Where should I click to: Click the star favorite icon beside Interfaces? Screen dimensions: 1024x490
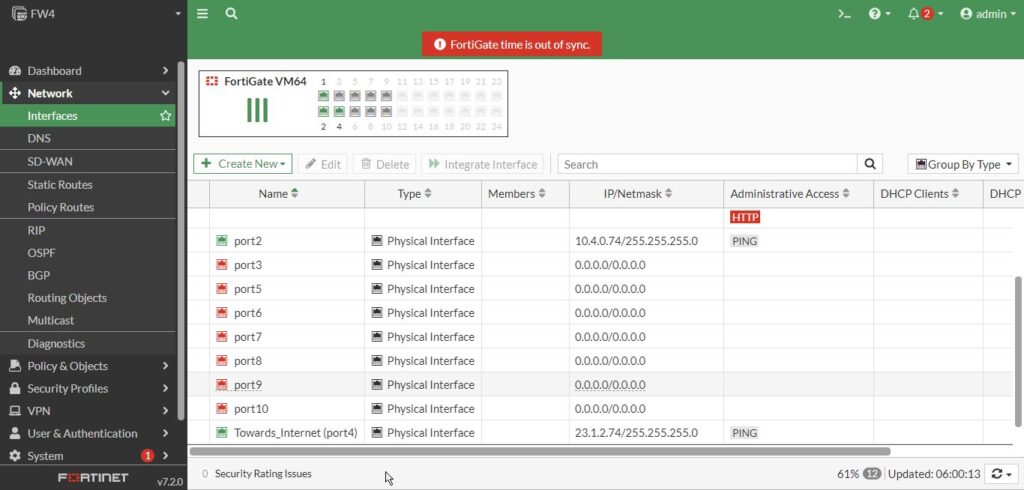(x=166, y=116)
